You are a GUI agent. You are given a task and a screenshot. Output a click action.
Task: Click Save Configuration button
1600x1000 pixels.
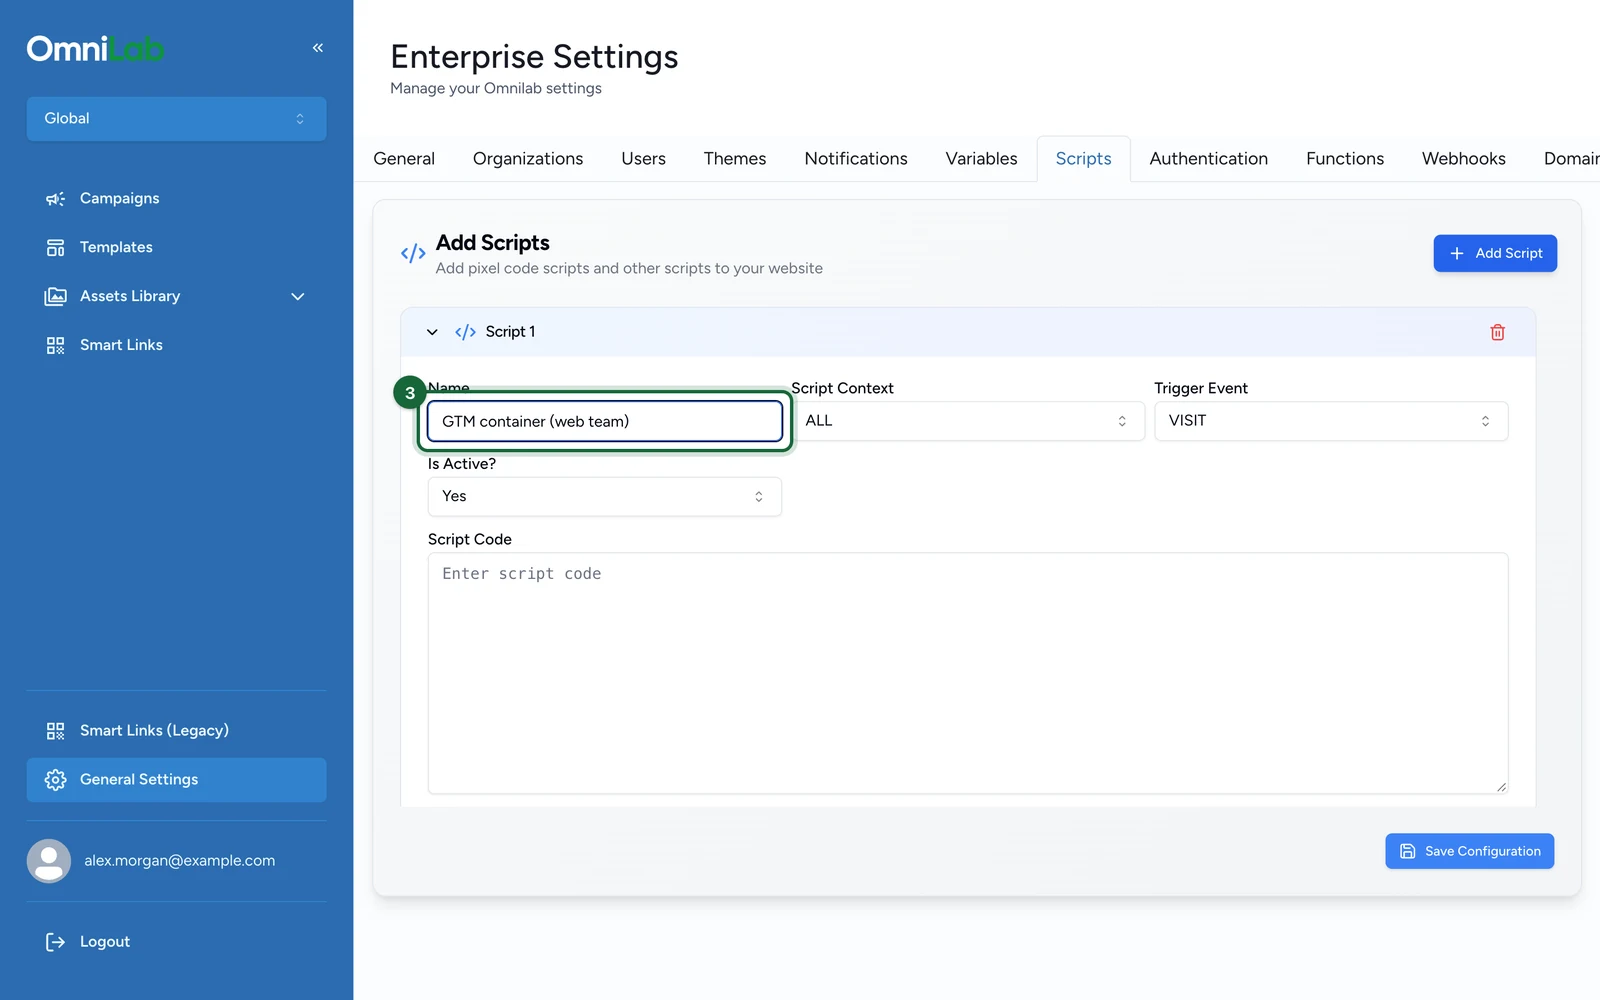click(1469, 851)
